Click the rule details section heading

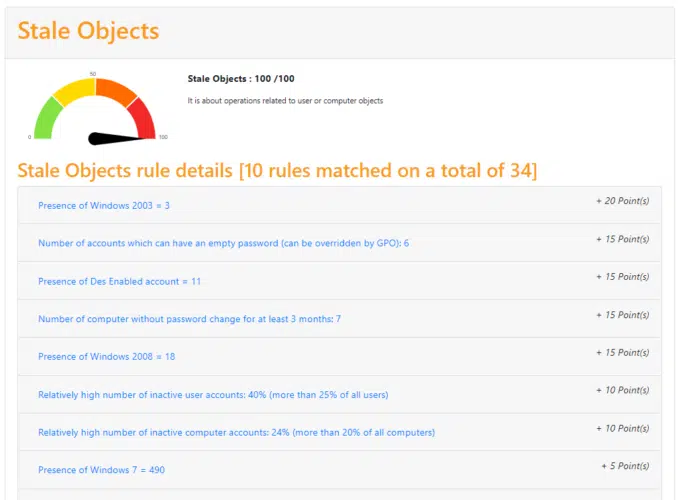[x=277, y=170]
